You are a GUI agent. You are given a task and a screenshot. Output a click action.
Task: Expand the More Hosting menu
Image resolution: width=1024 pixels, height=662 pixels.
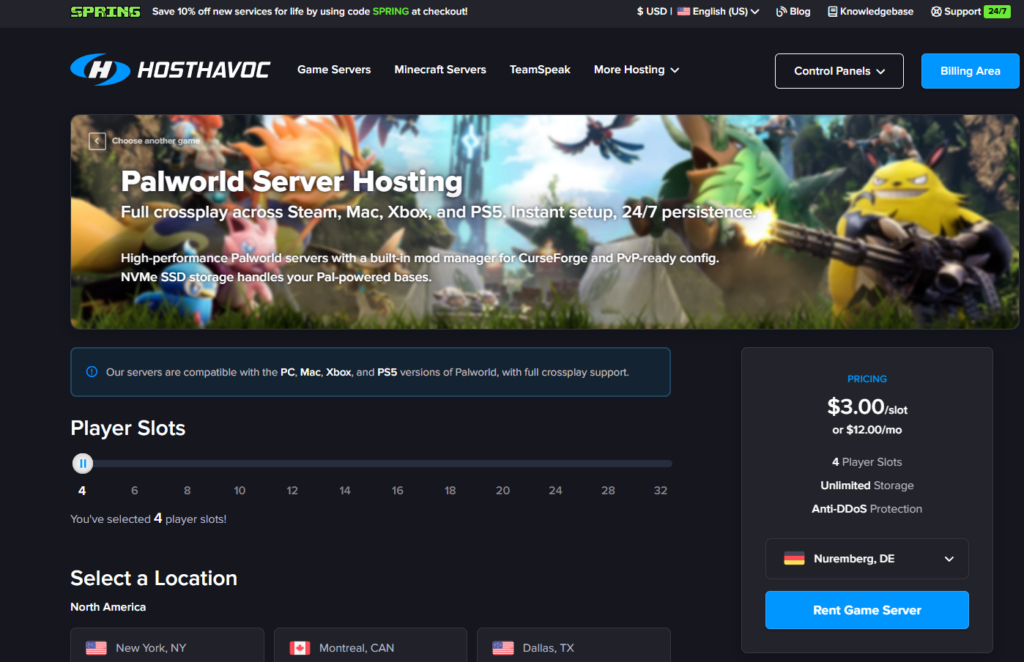click(x=636, y=69)
